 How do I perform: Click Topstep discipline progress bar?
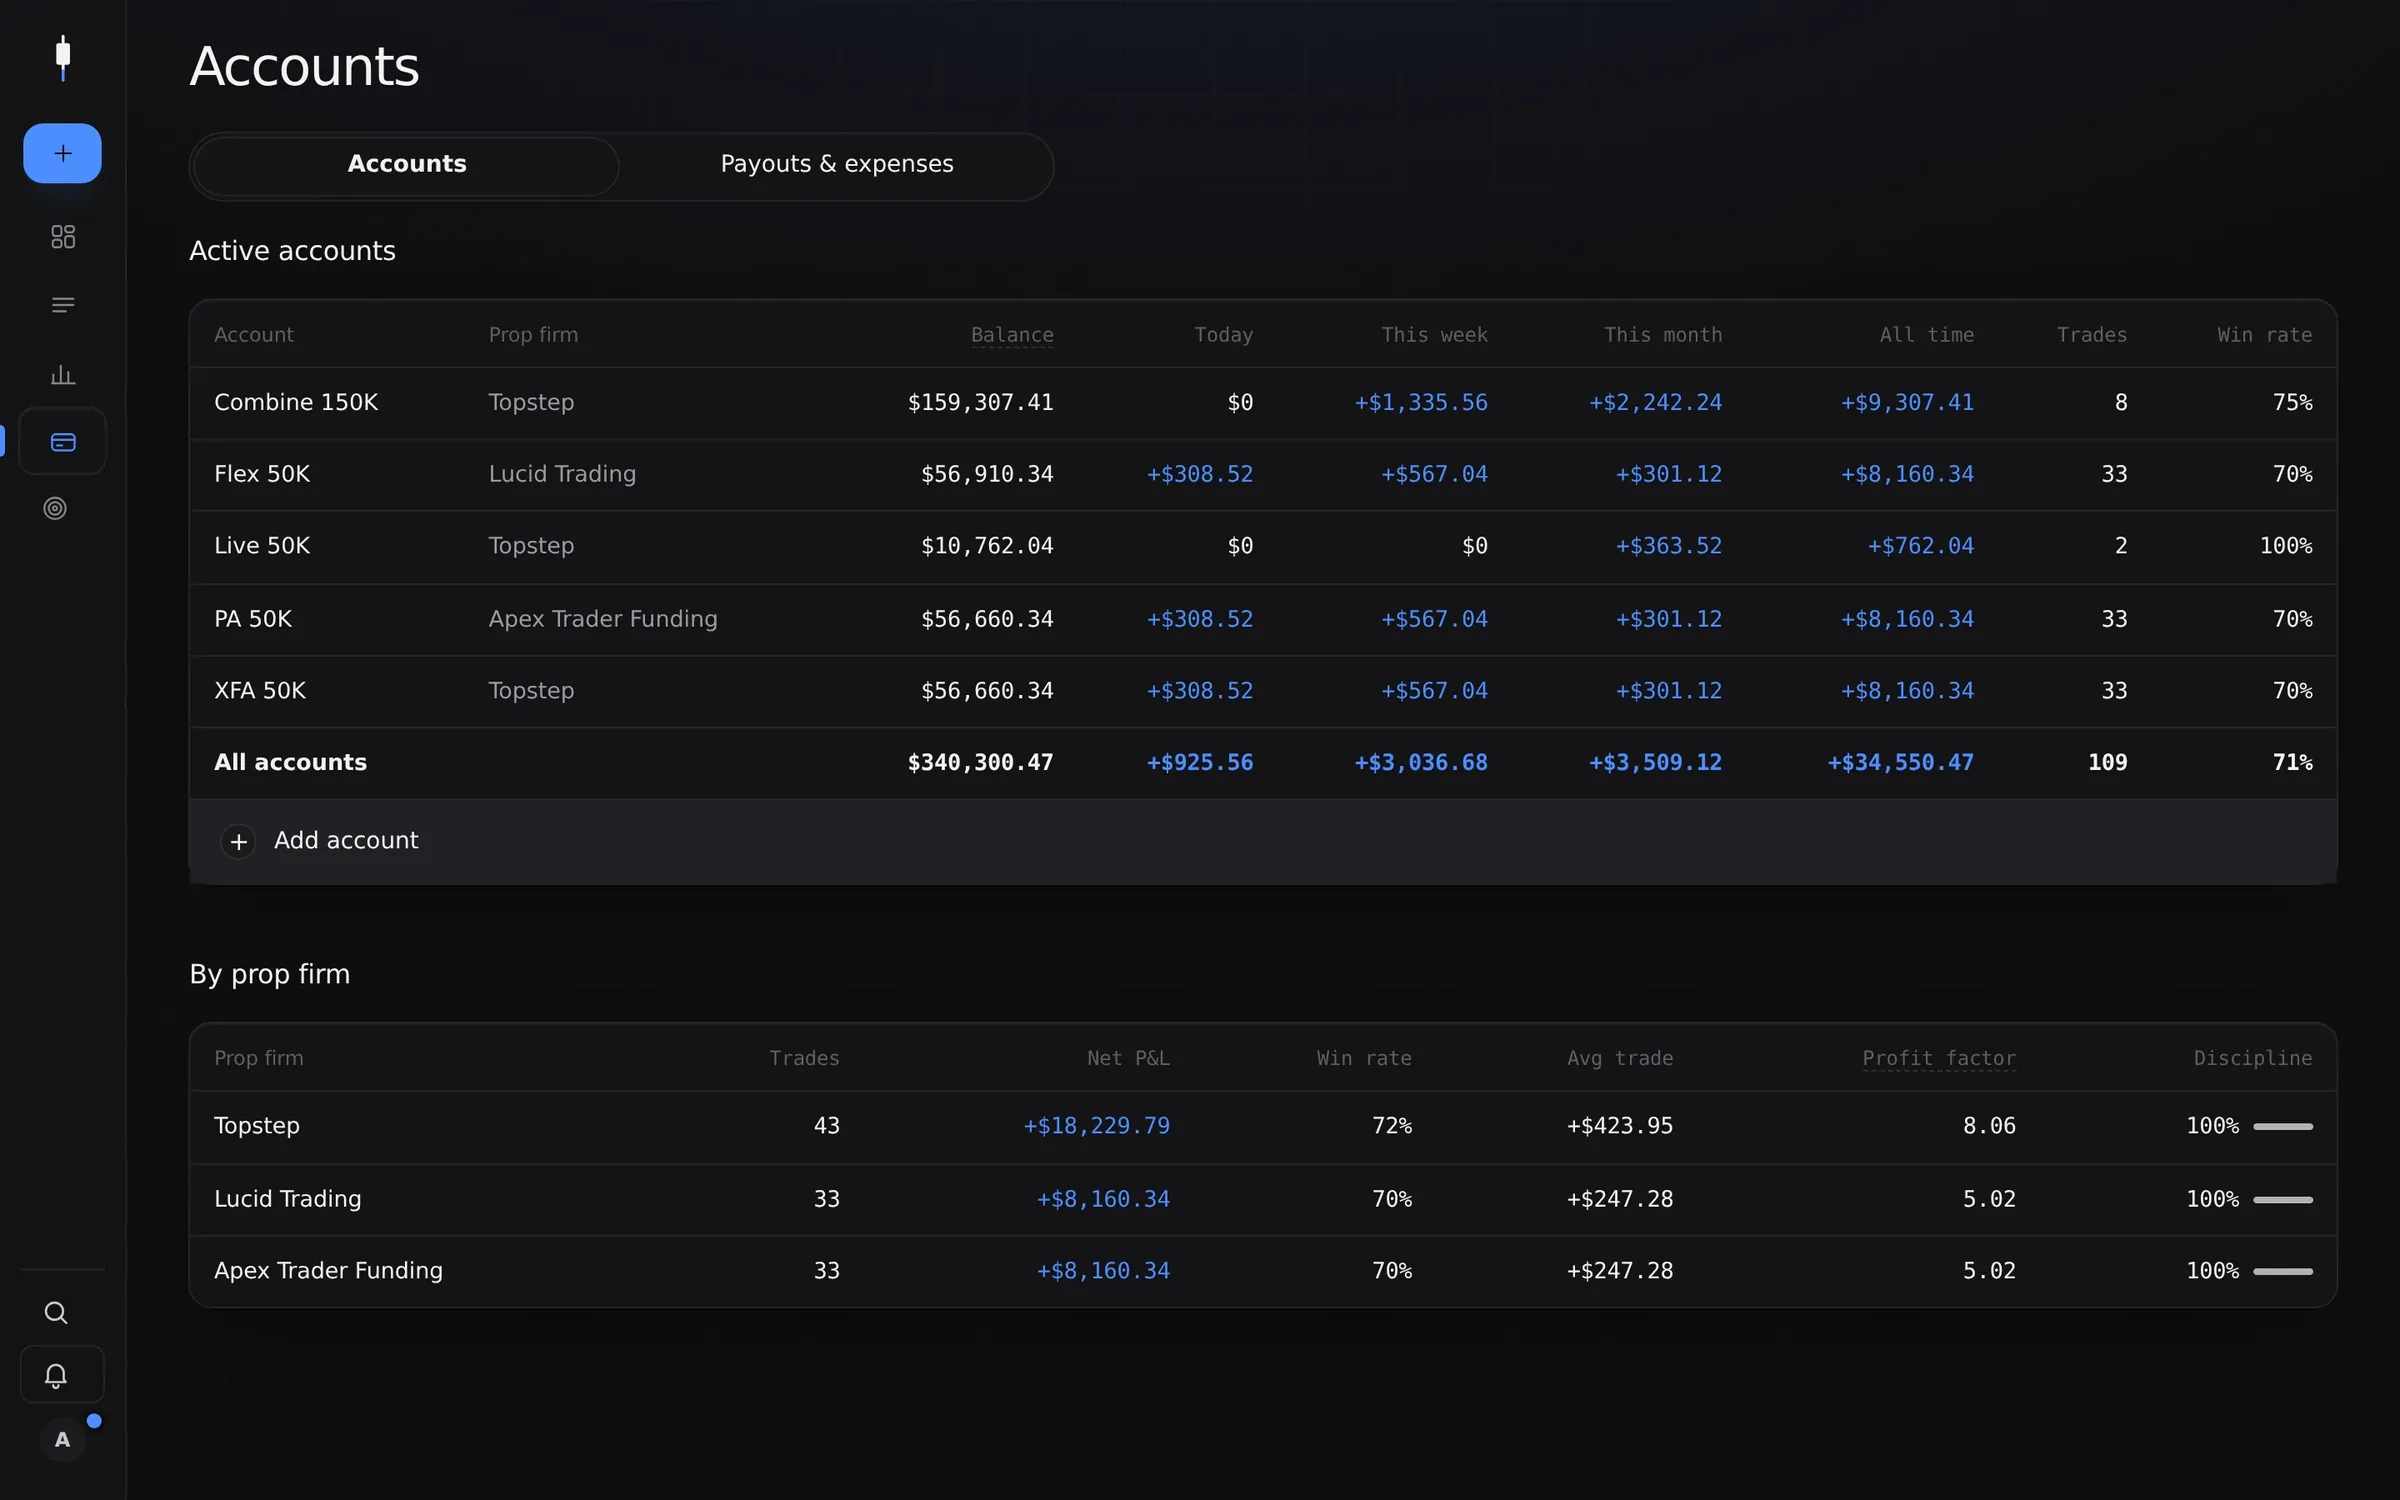coord(2282,1127)
